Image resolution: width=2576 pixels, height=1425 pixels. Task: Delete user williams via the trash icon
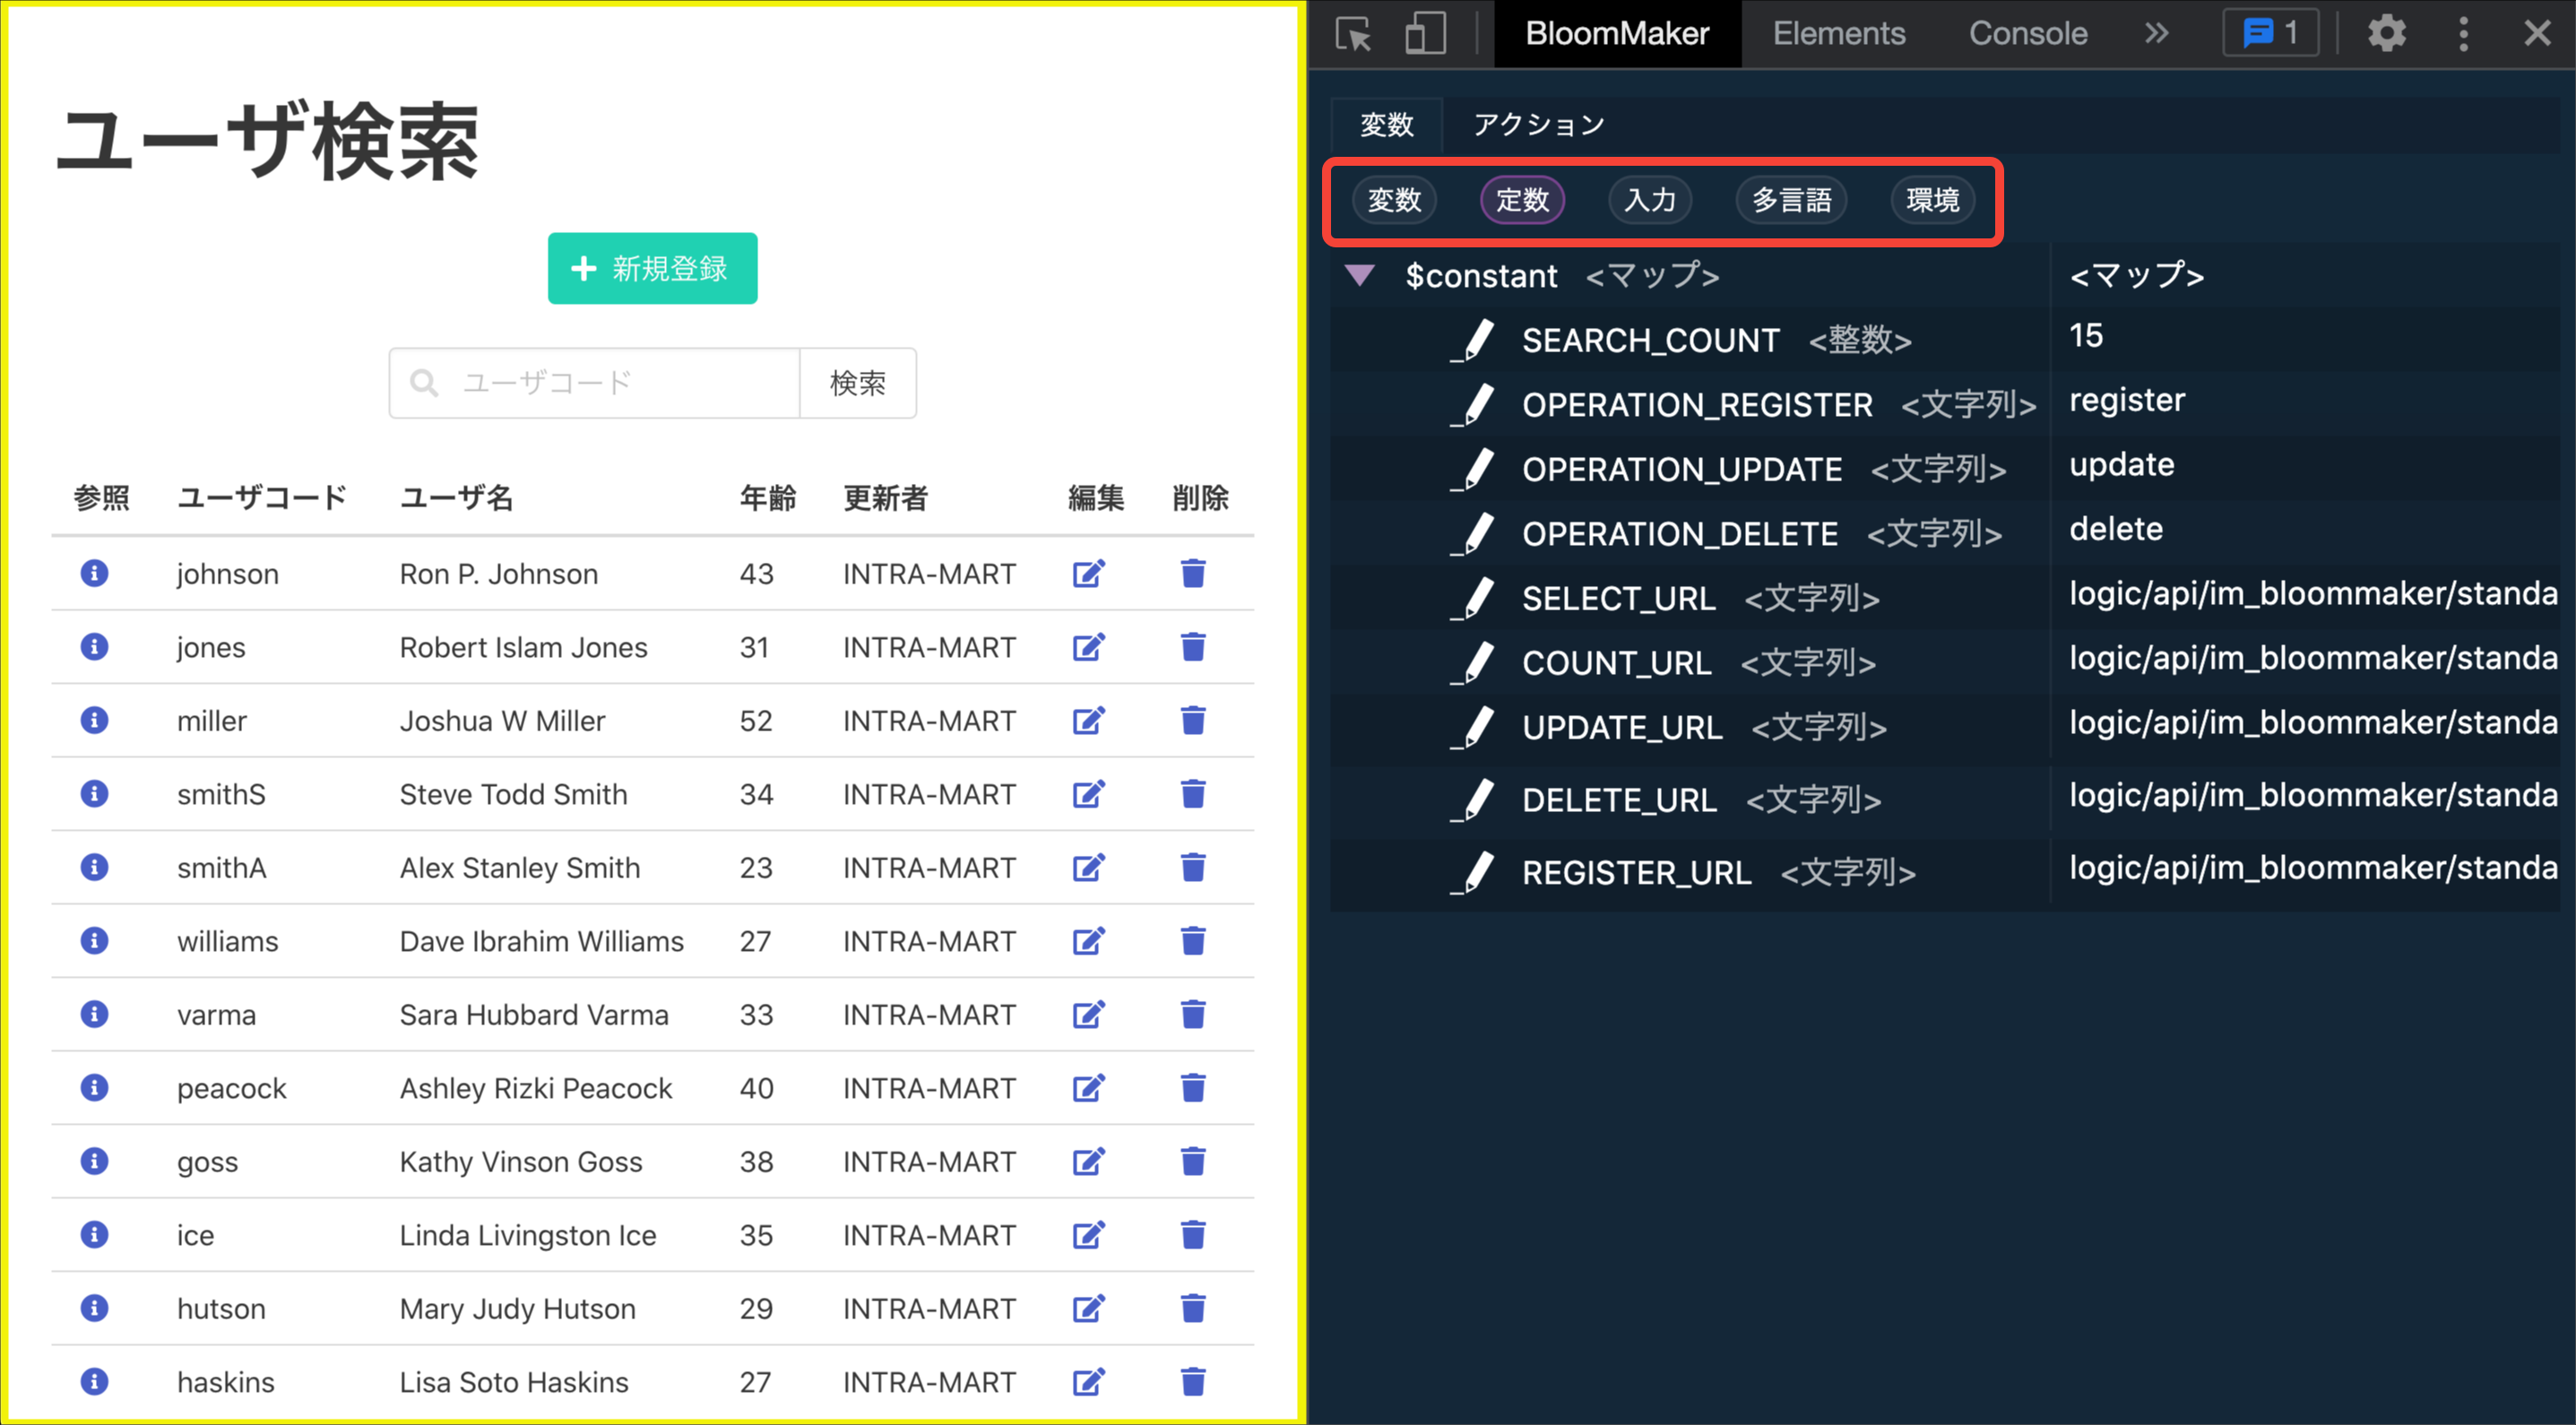tap(1192, 941)
